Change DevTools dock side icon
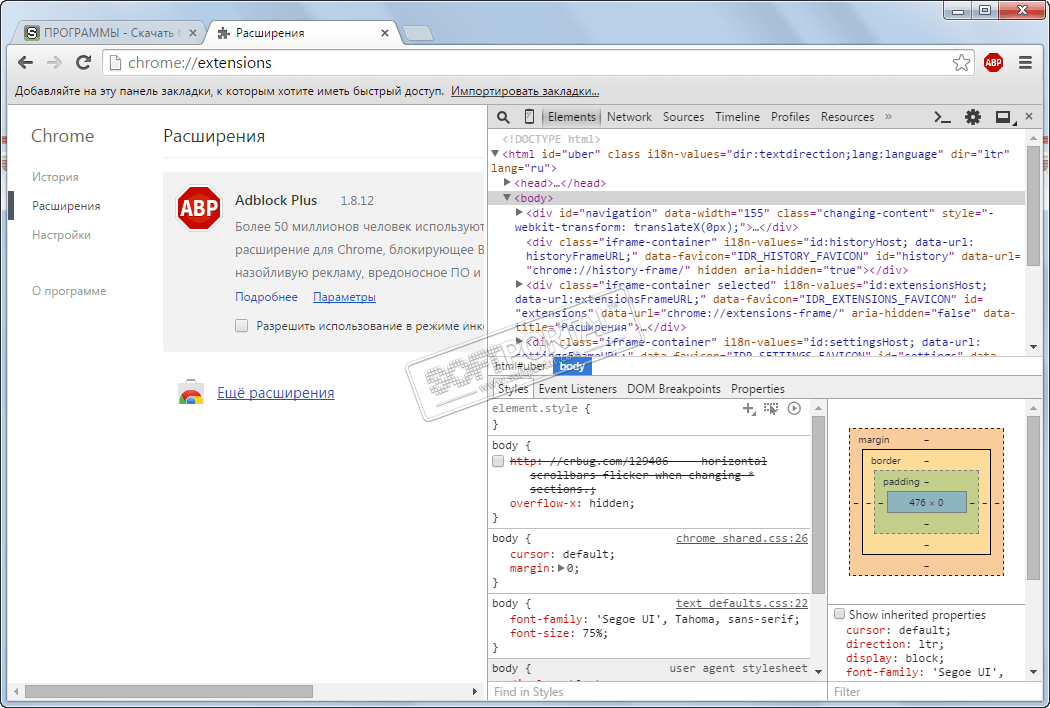The width and height of the screenshot is (1050, 708). pyautogui.click(x=1003, y=117)
